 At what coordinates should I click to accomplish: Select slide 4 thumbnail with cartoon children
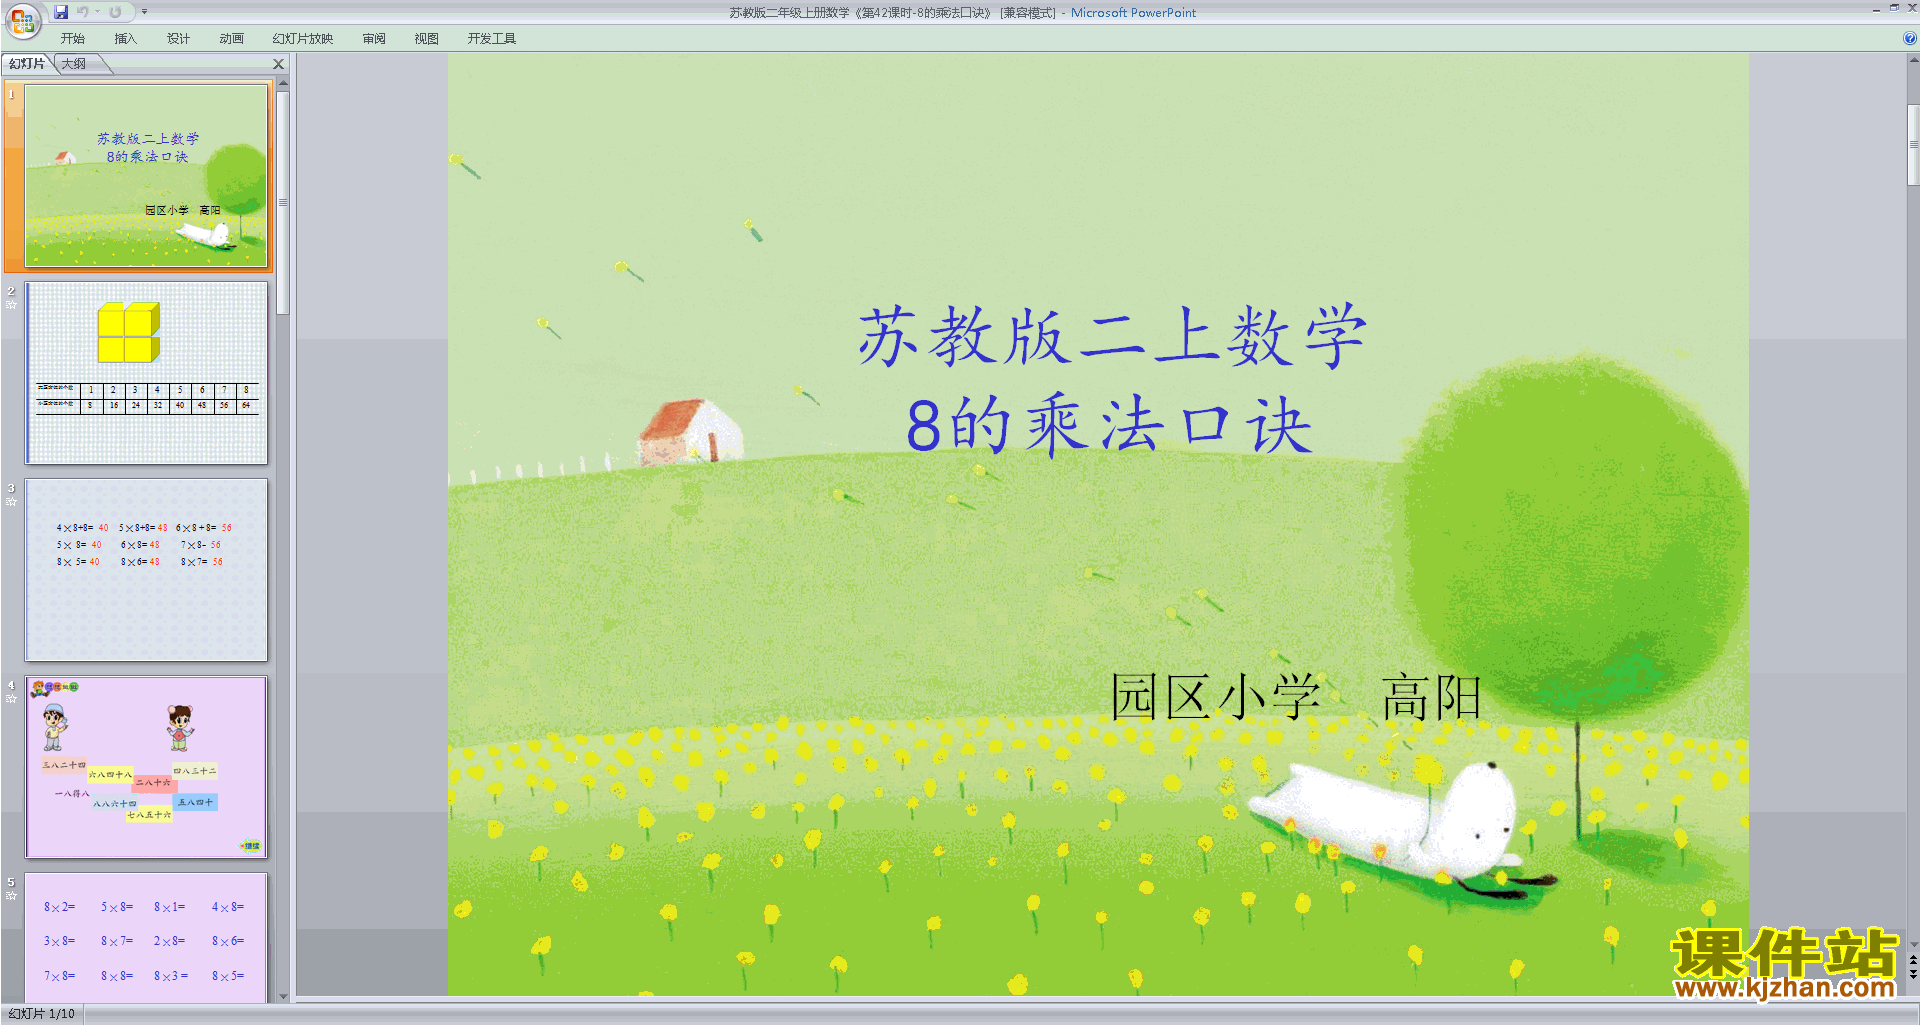pos(146,767)
